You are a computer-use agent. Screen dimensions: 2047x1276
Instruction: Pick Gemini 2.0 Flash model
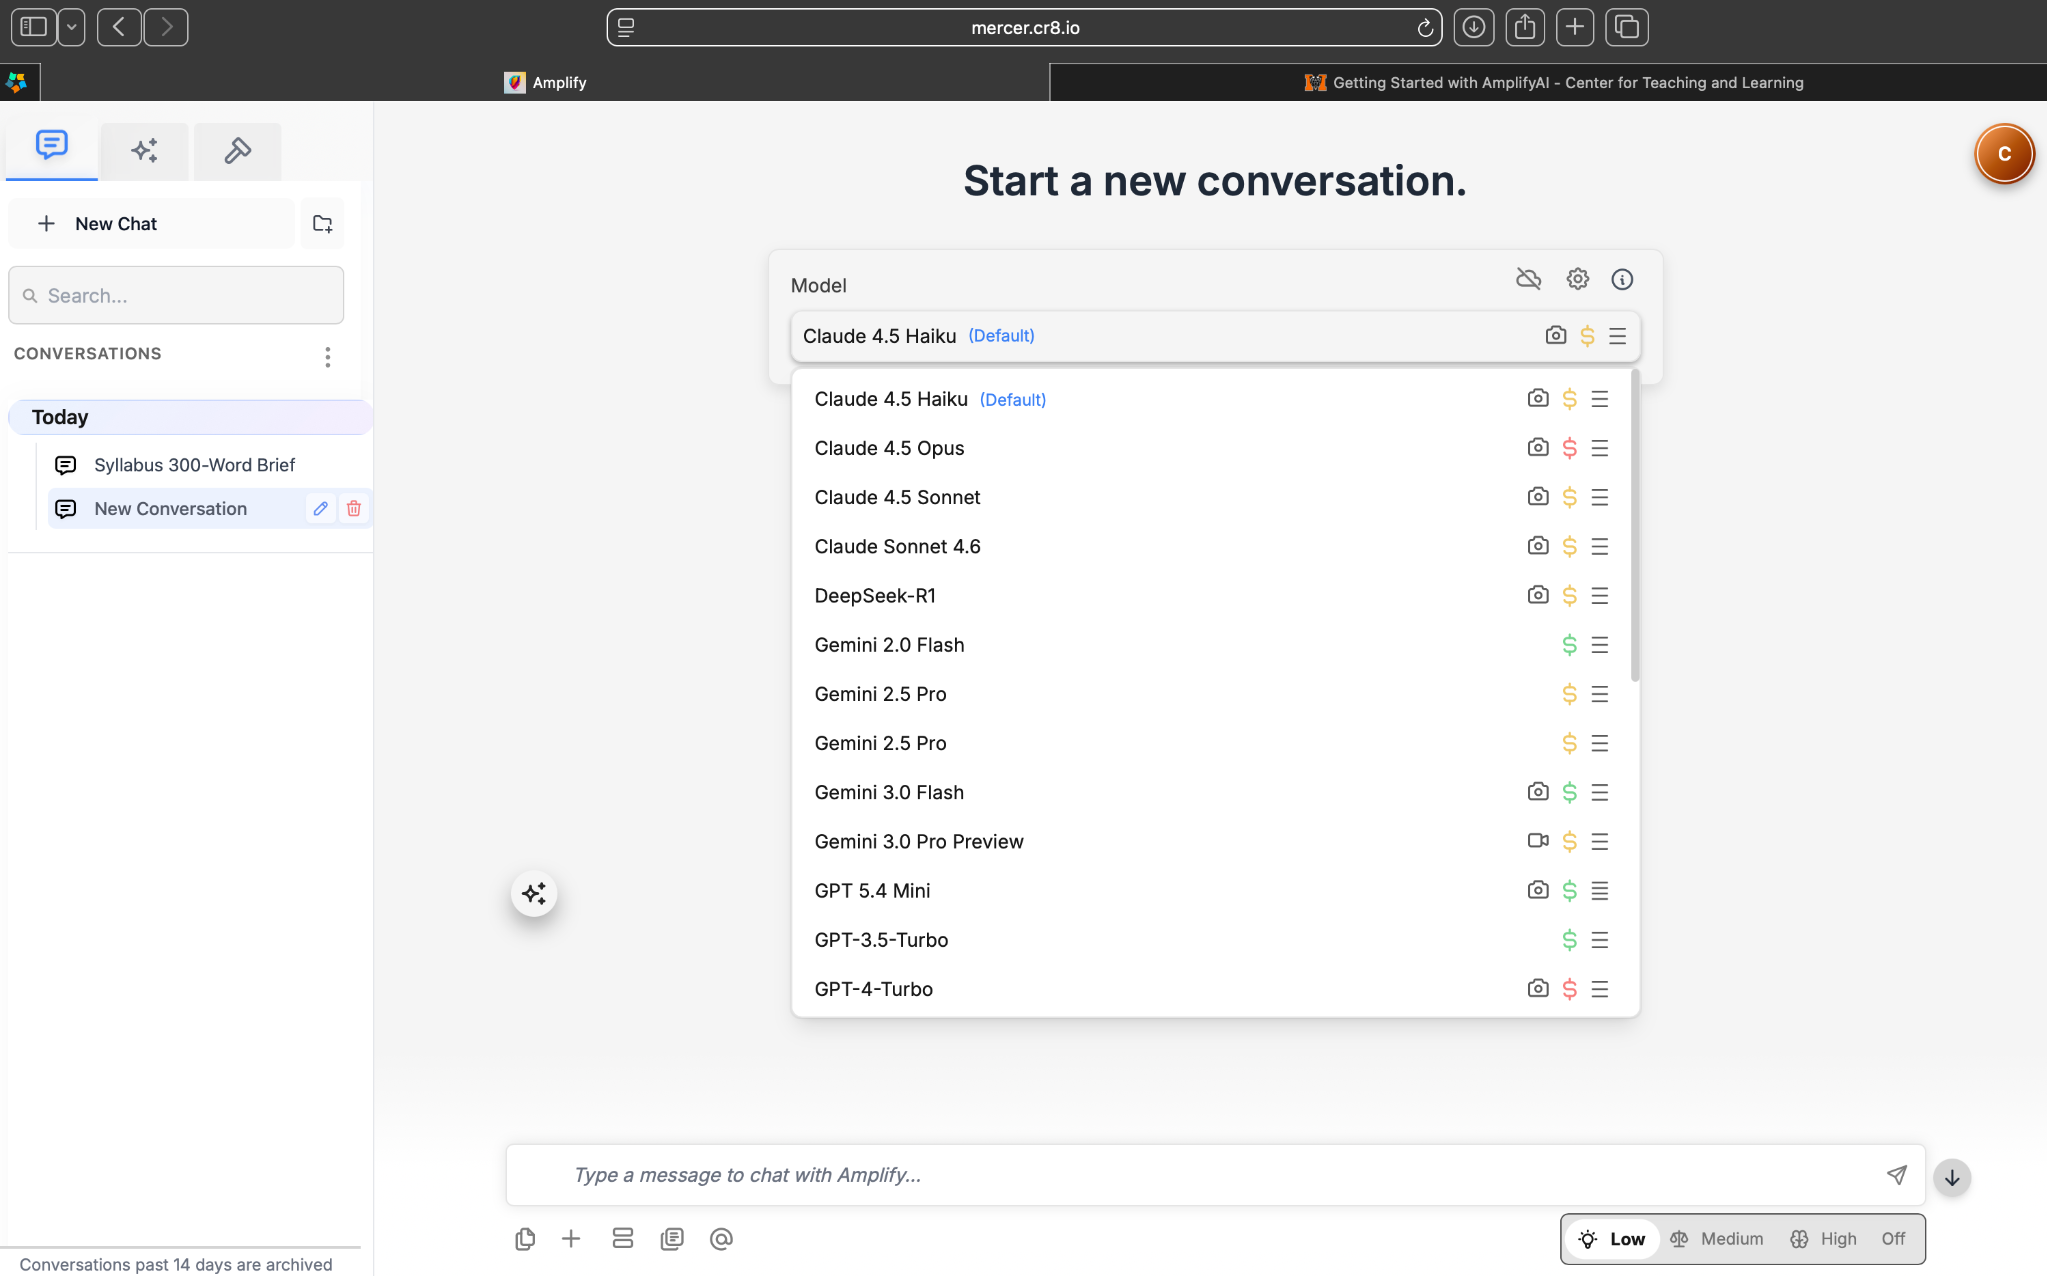(1210, 645)
